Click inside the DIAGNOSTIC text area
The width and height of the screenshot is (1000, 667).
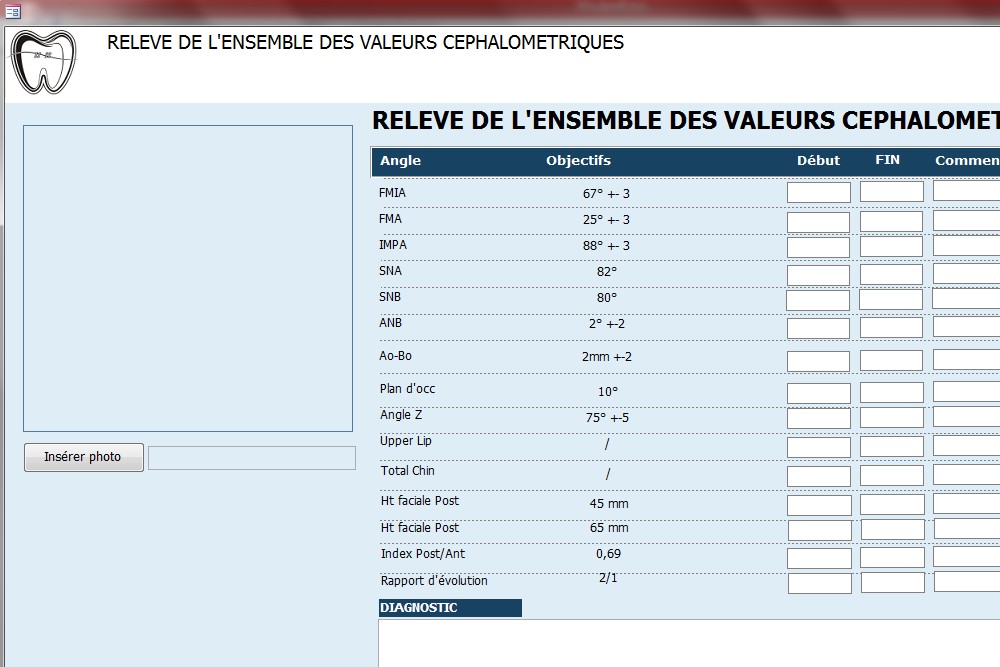[x=688, y=643]
